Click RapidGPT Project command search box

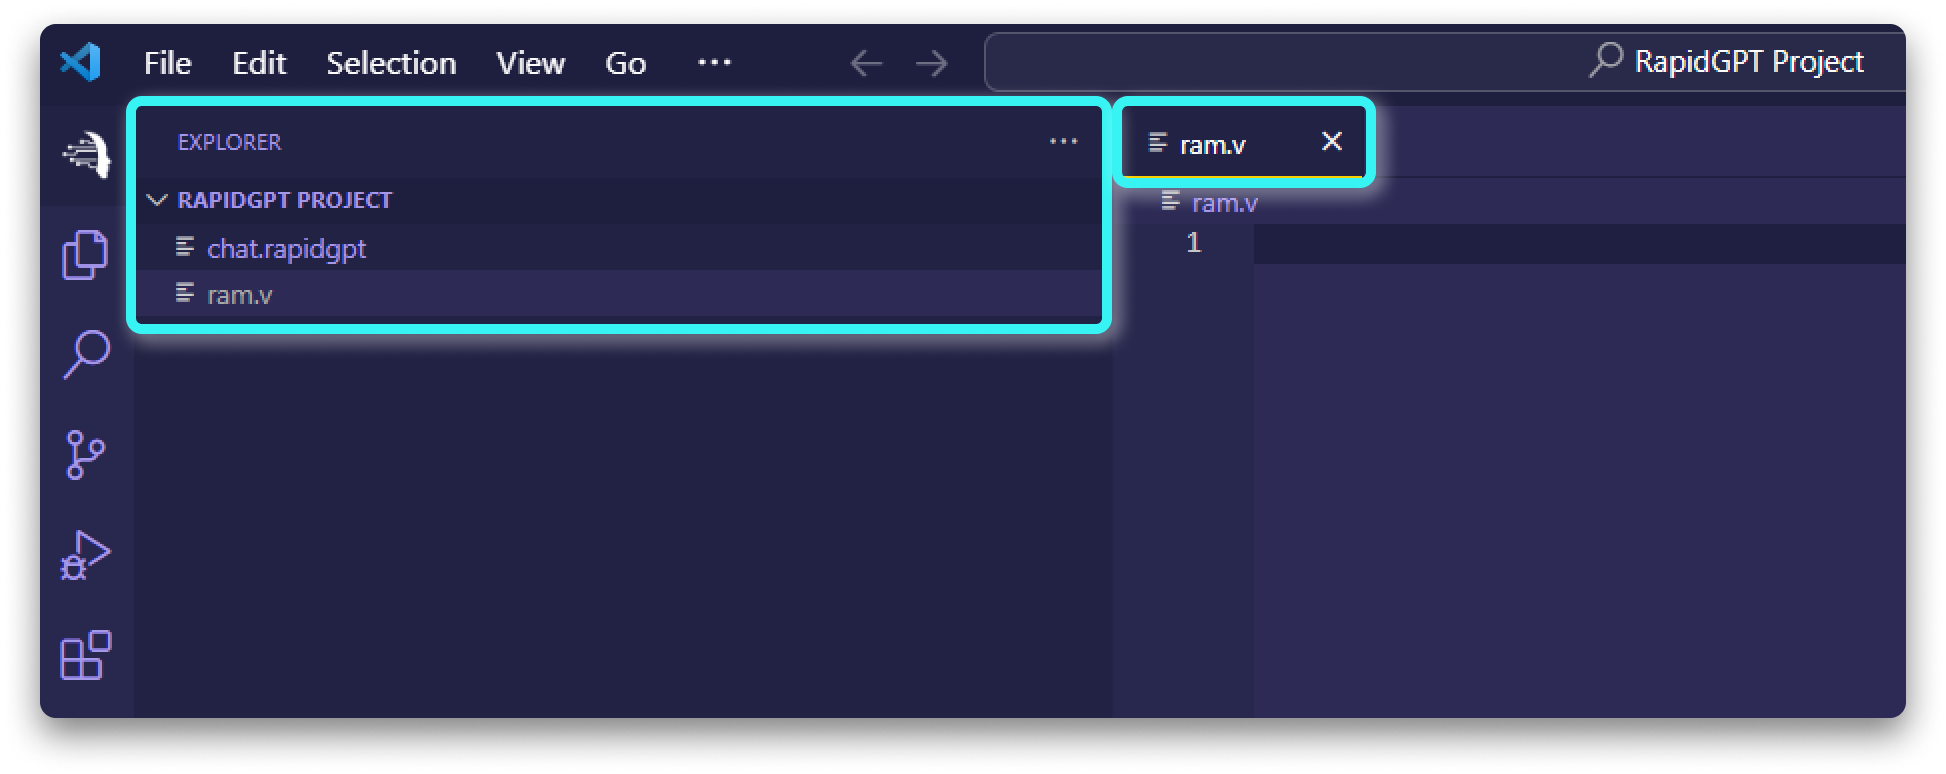[1445, 62]
